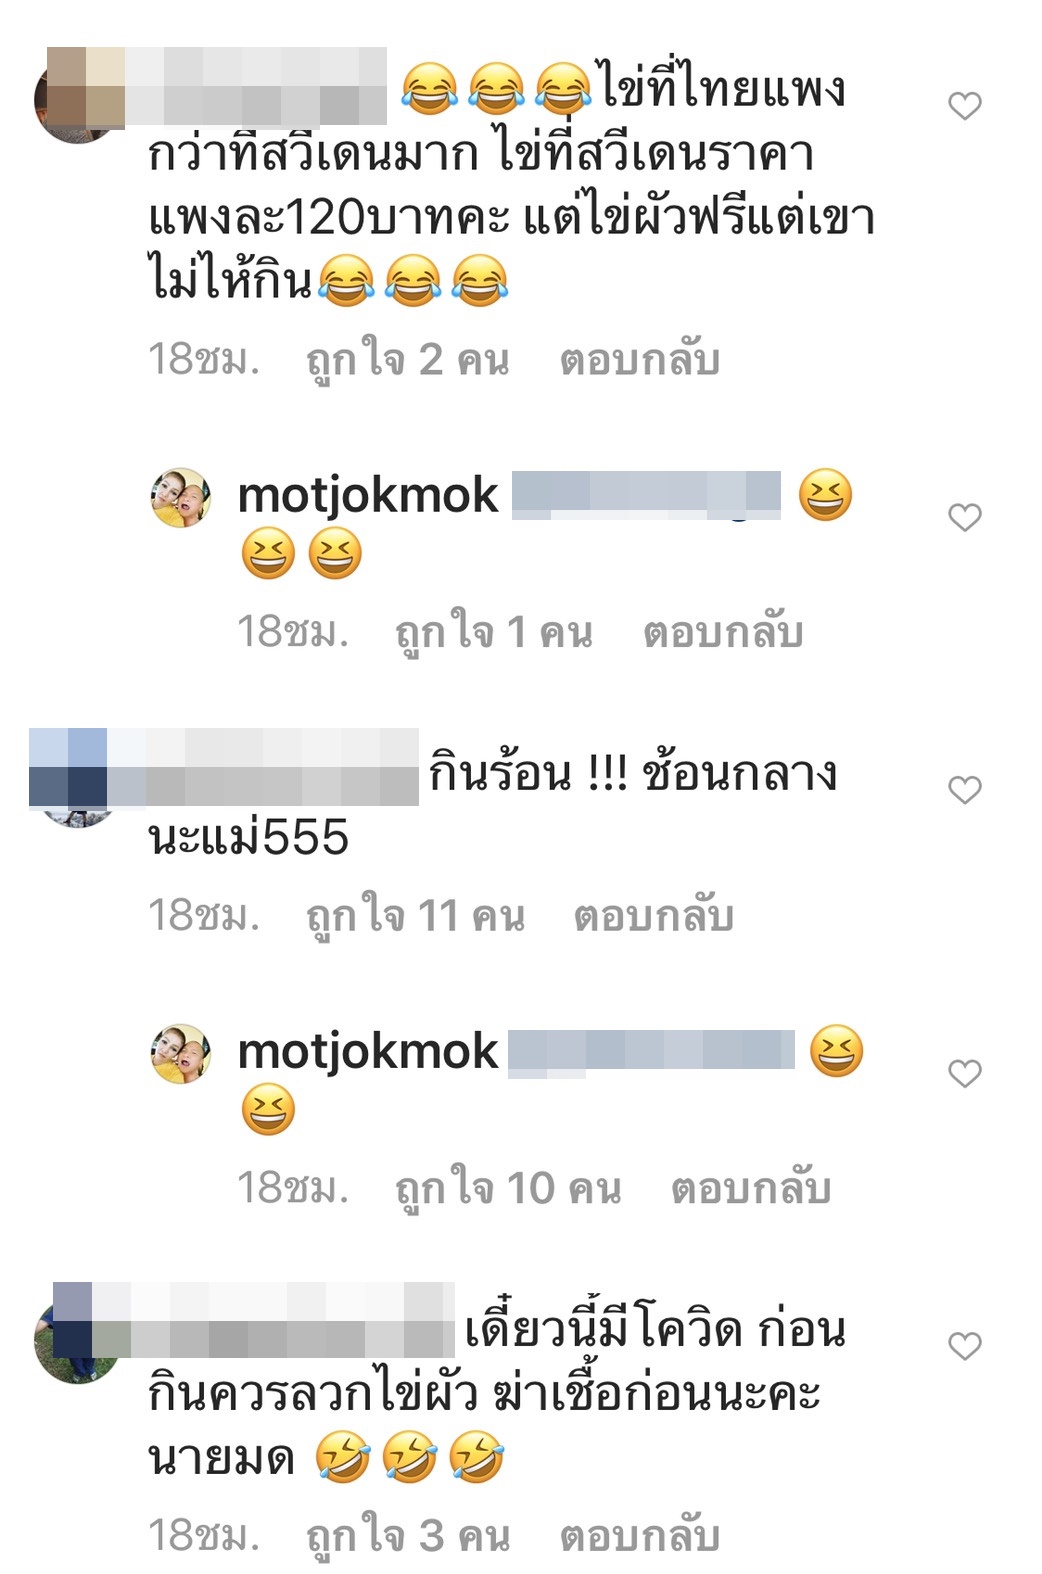The image size is (1042, 1574).
Task: Open motjokmok profile from second reply username
Action: (368, 1052)
